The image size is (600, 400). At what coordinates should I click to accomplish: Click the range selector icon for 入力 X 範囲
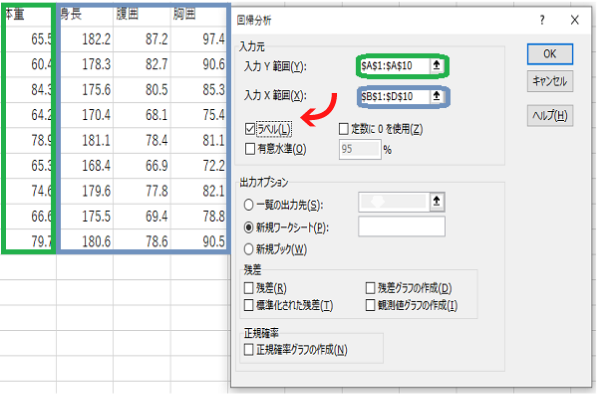tap(435, 96)
